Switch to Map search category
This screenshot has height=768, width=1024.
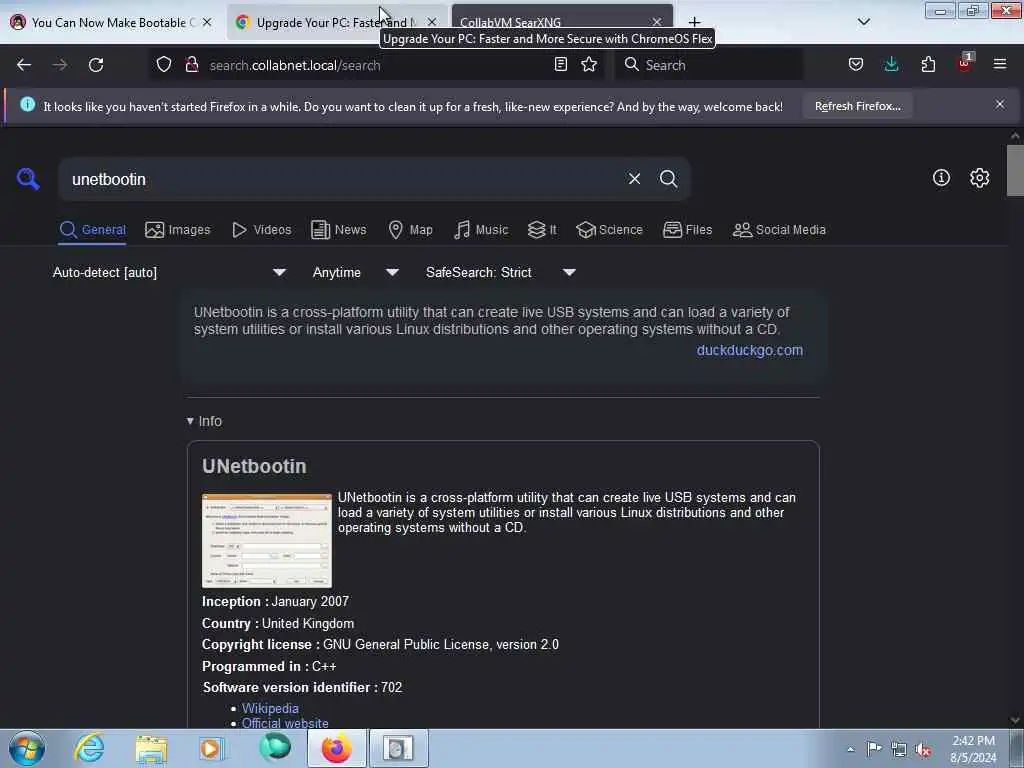[x=410, y=230]
